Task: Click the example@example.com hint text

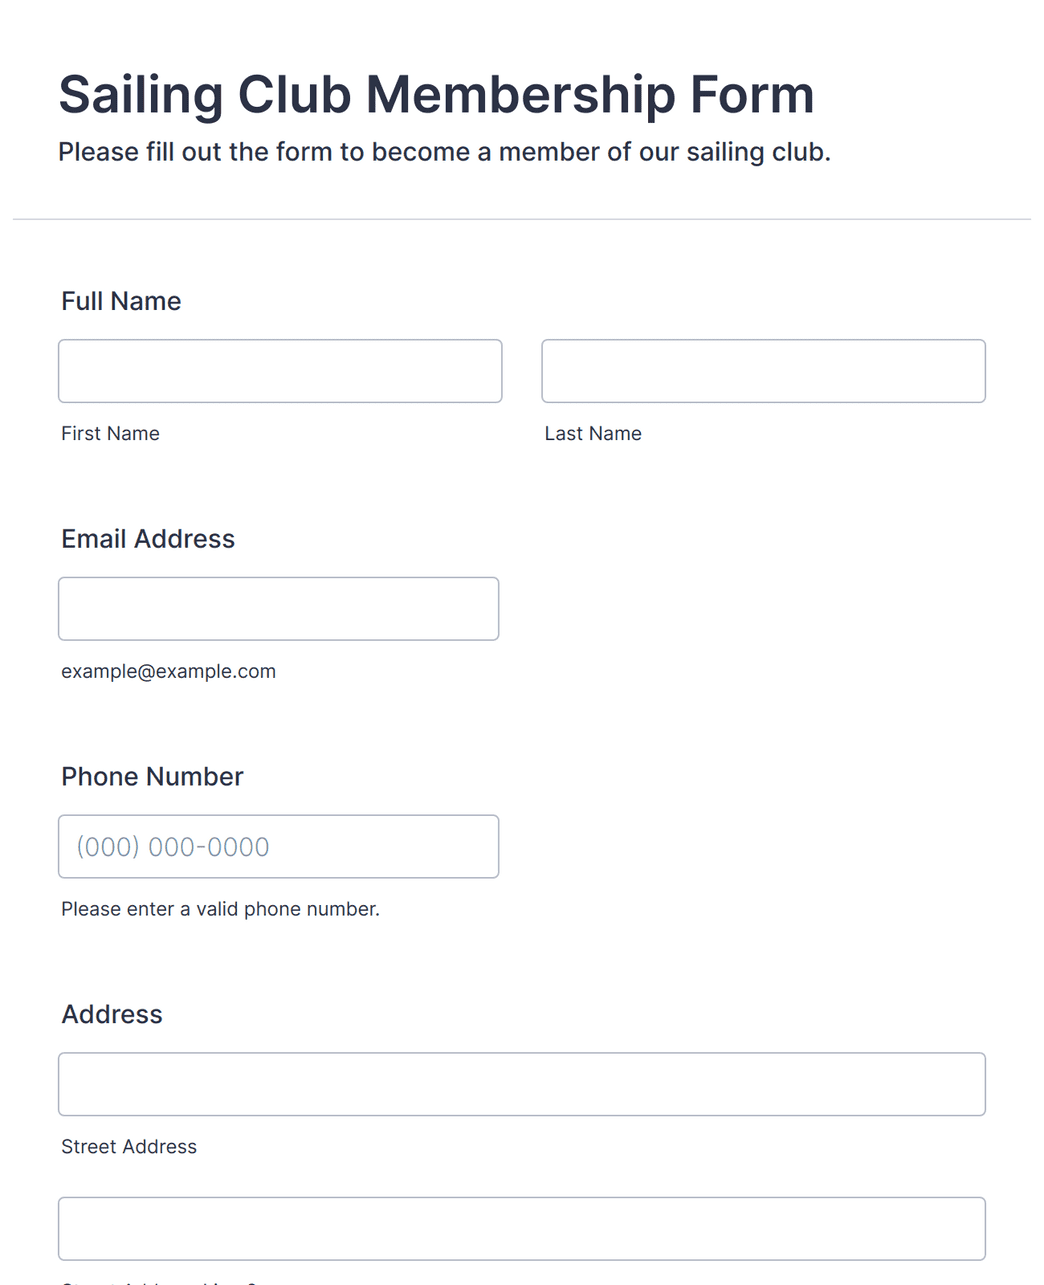Action: pos(168,671)
